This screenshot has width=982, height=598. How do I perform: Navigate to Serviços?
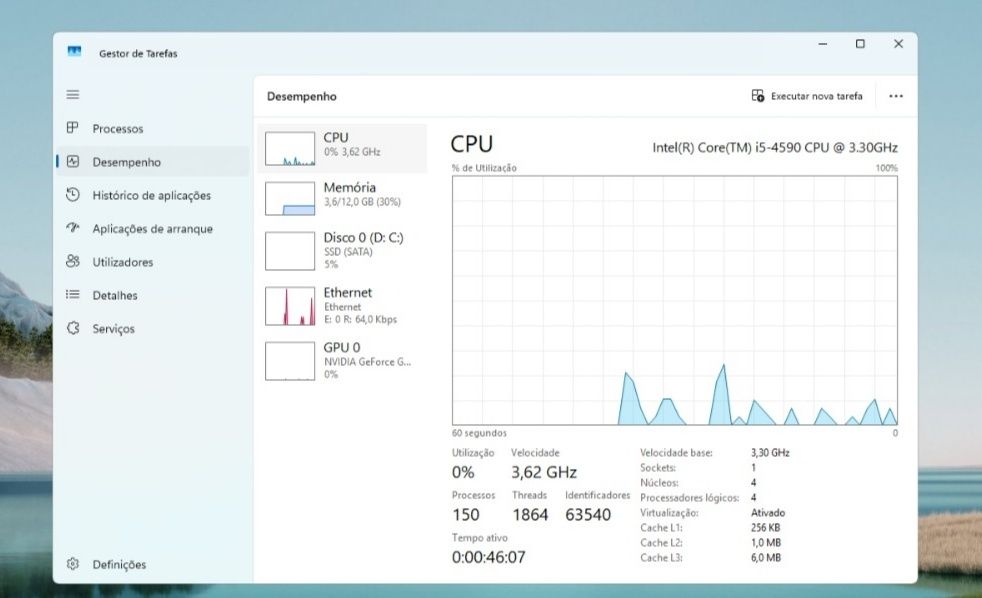(x=153, y=328)
